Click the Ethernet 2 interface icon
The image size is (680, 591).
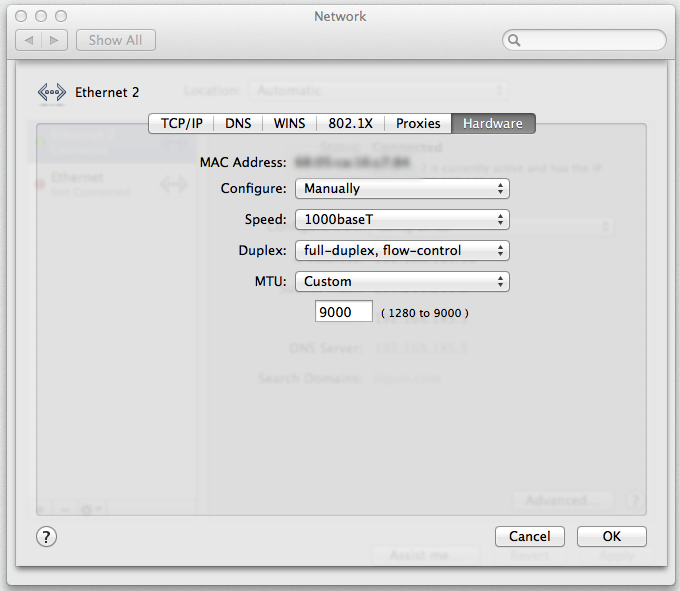pos(52,93)
